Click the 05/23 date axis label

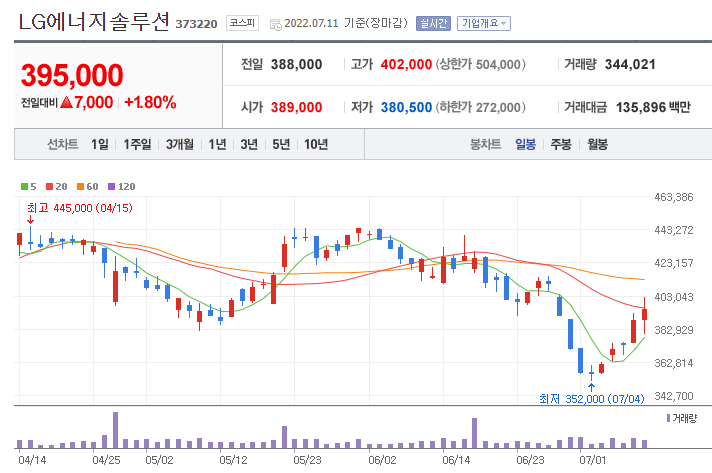coord(307,460)
